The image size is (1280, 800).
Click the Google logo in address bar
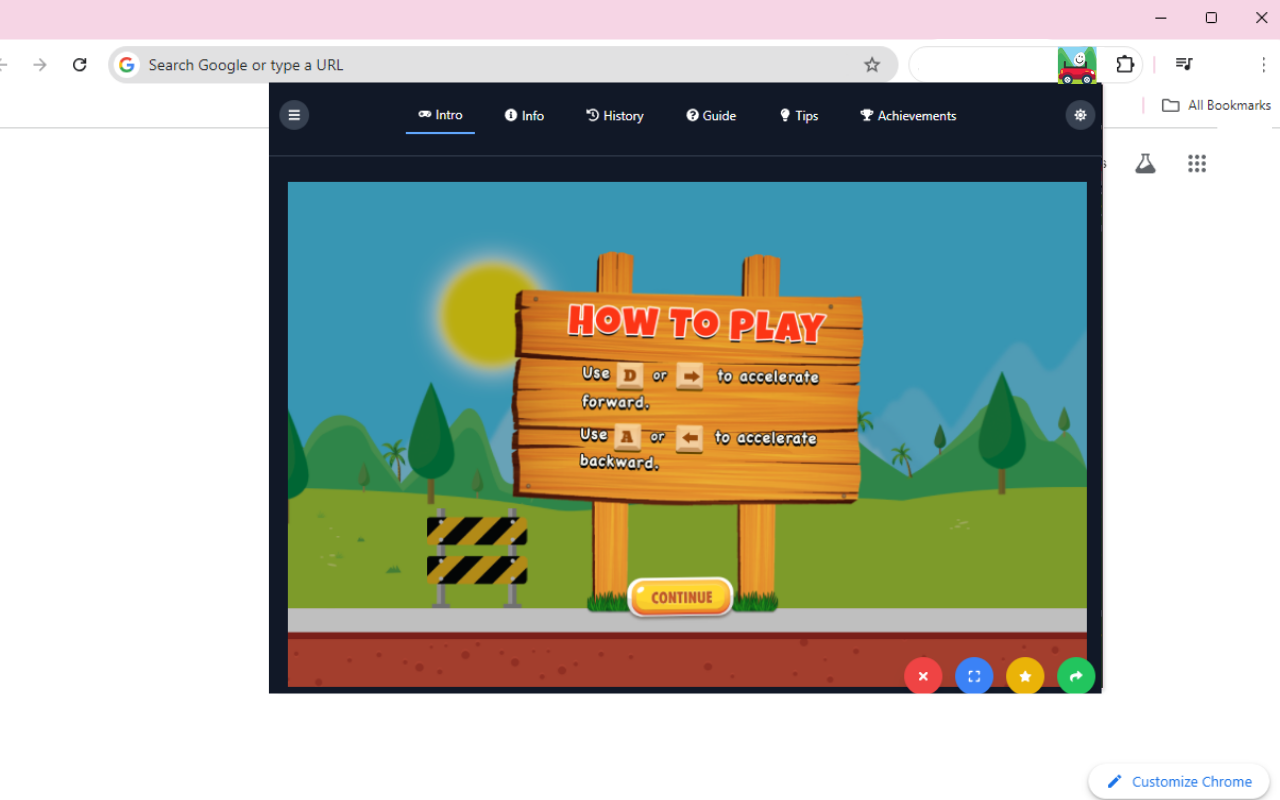[x=127, y=65]
